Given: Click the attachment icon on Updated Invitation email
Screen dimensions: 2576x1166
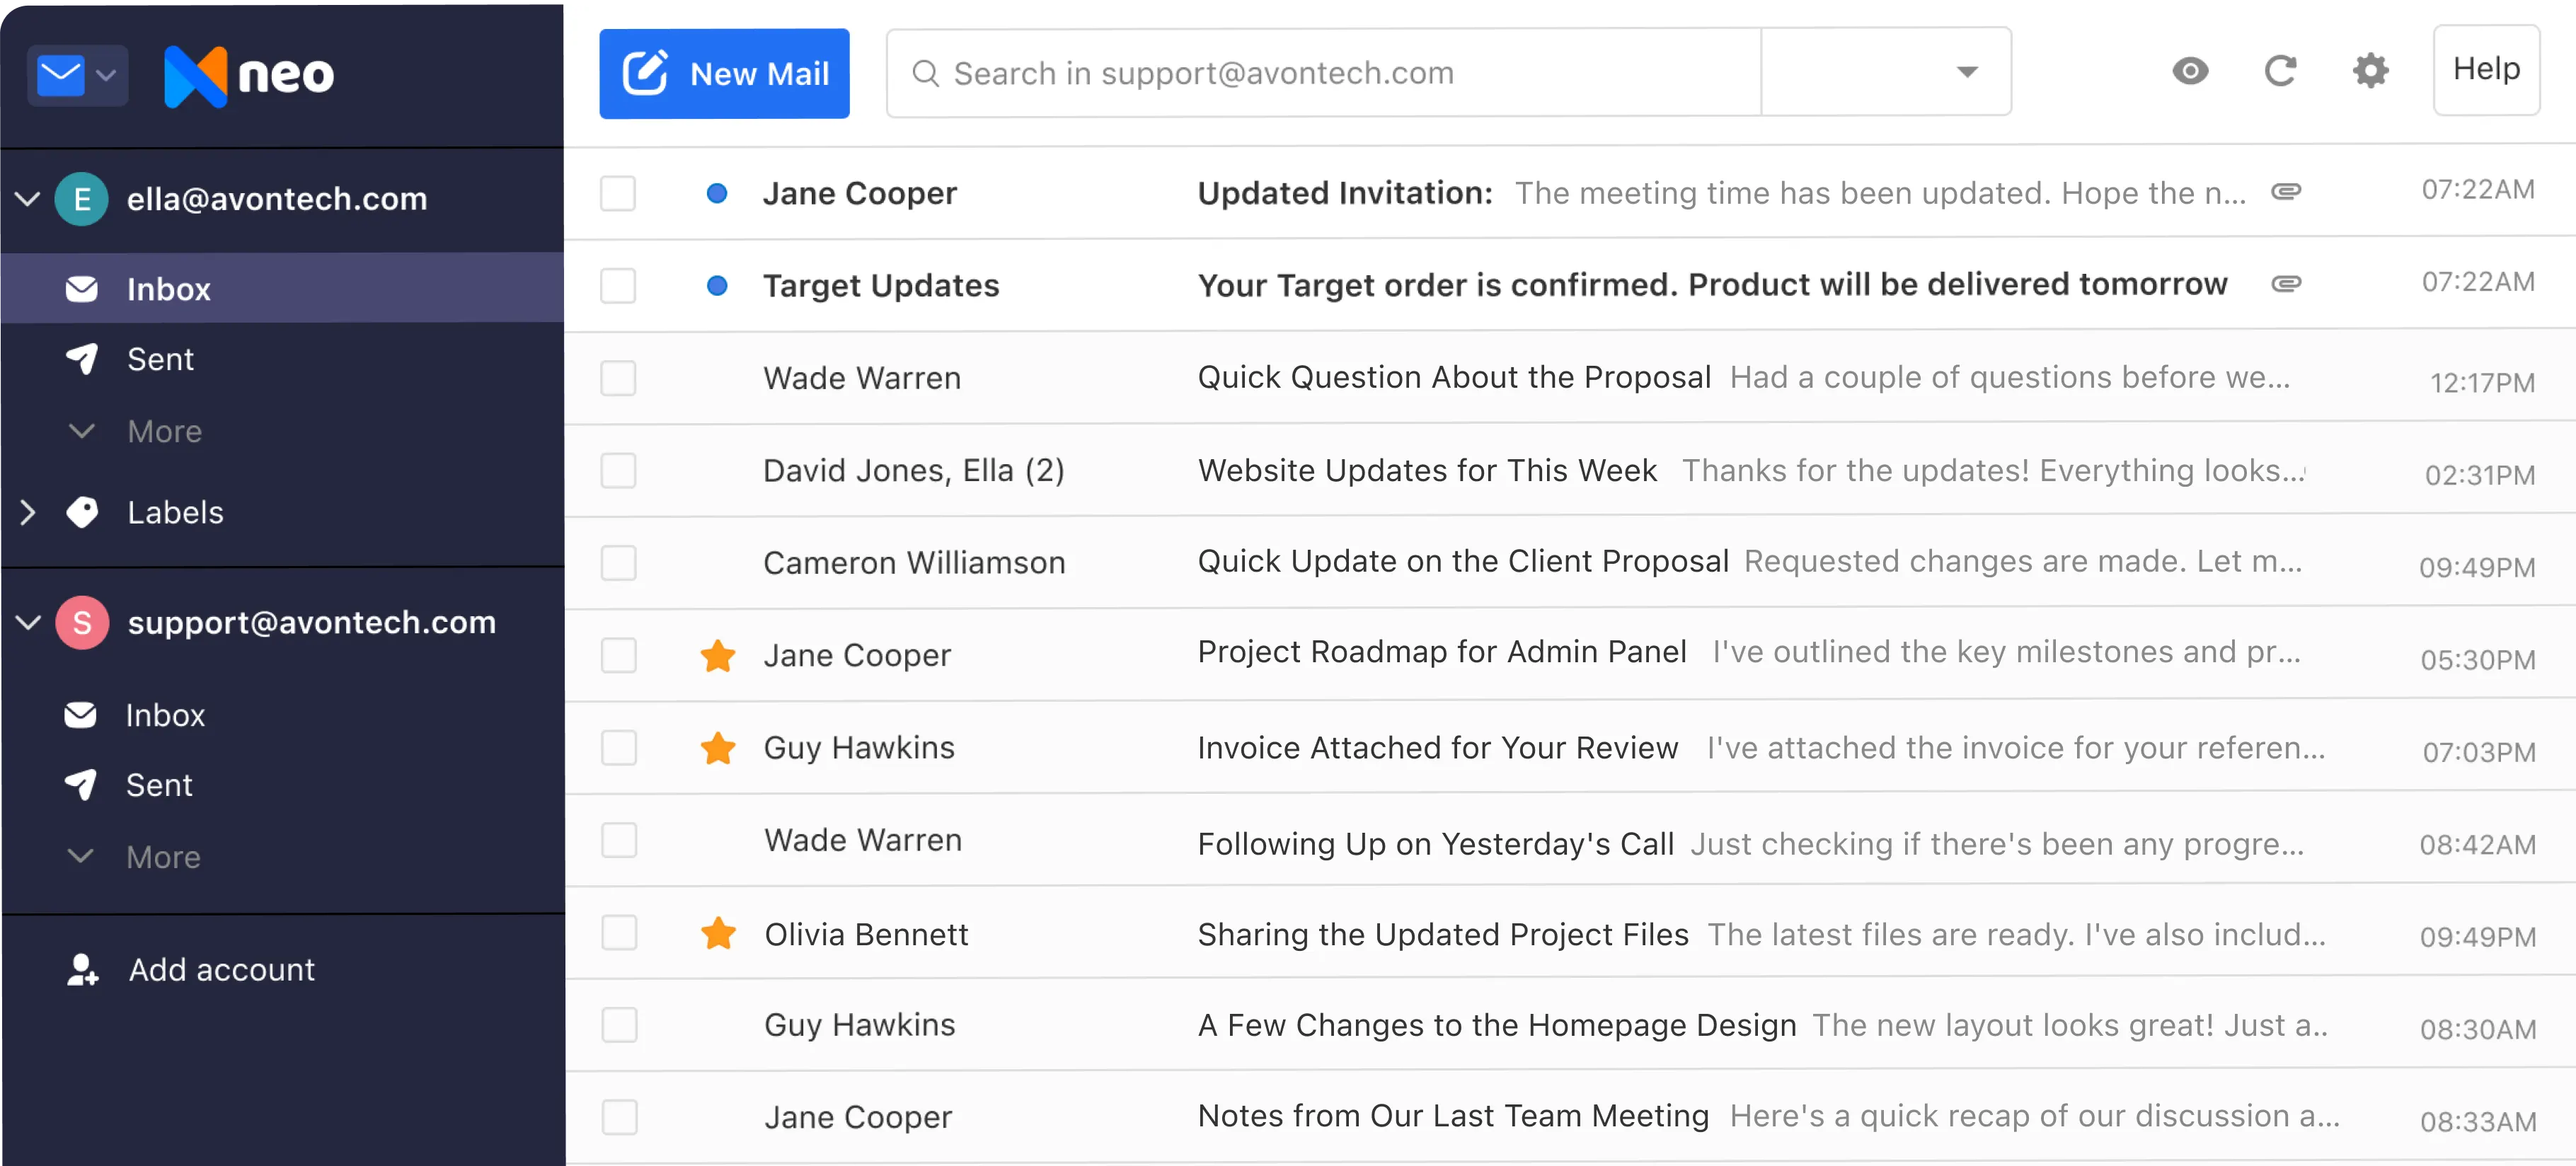Looking at the screenshot, I should coord(2286,191).
